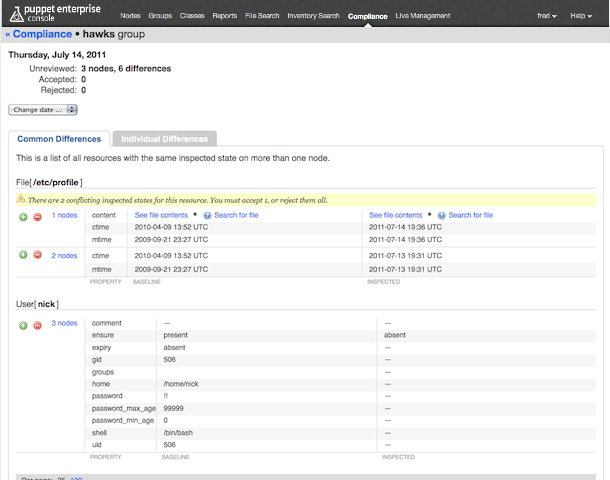Screen dimensions: 610x480
Task: Go to Inventory Search in navigation
Action: (x=313, y=16)
